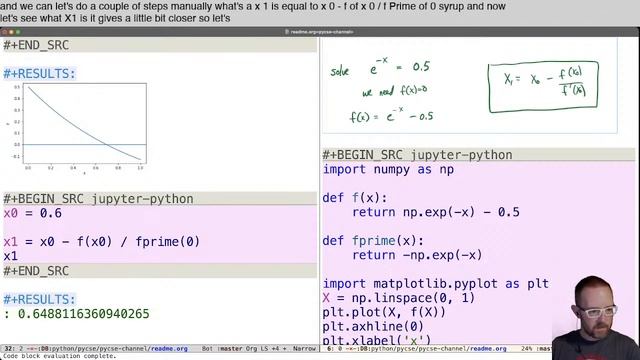Viewport: 640px width, 360px height.
Task: Click the return -np.exp(-x) line
Action: coord(417,255)
